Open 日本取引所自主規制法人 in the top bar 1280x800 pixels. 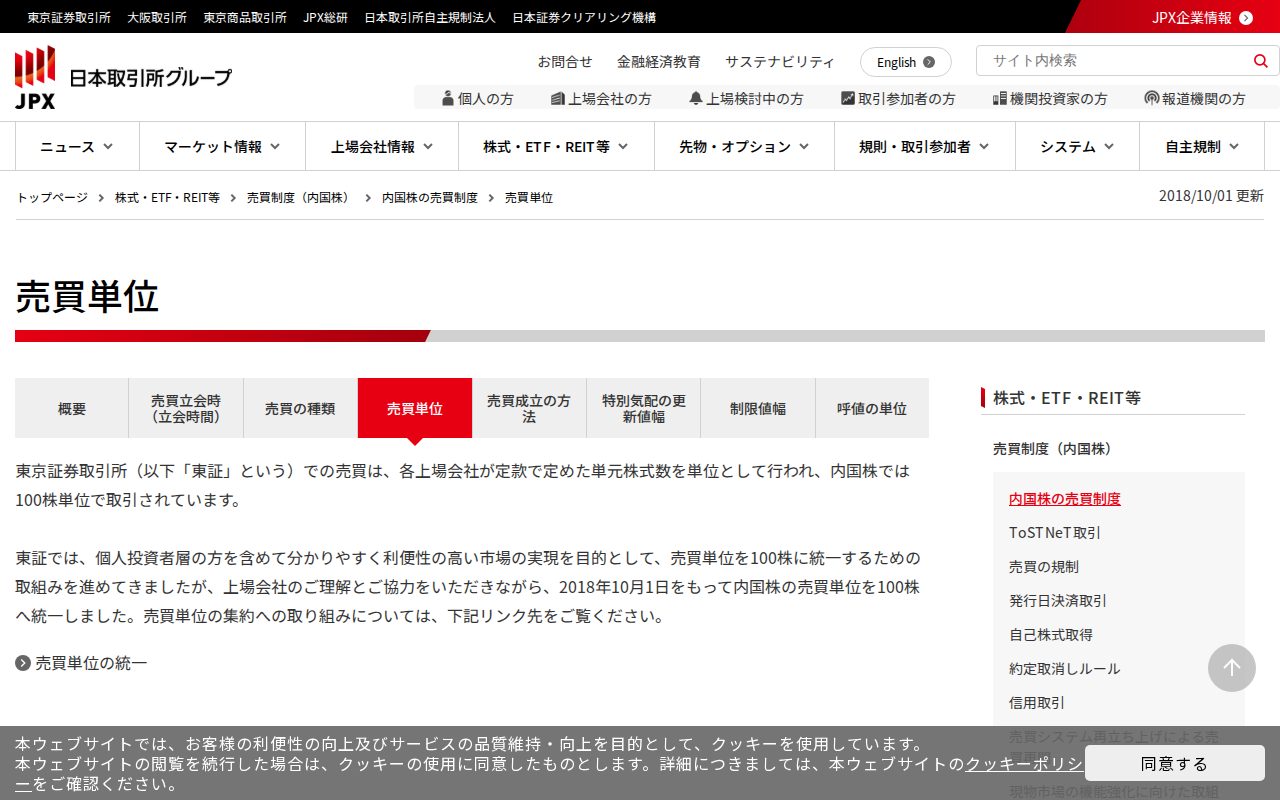click(x=430, y=17)
